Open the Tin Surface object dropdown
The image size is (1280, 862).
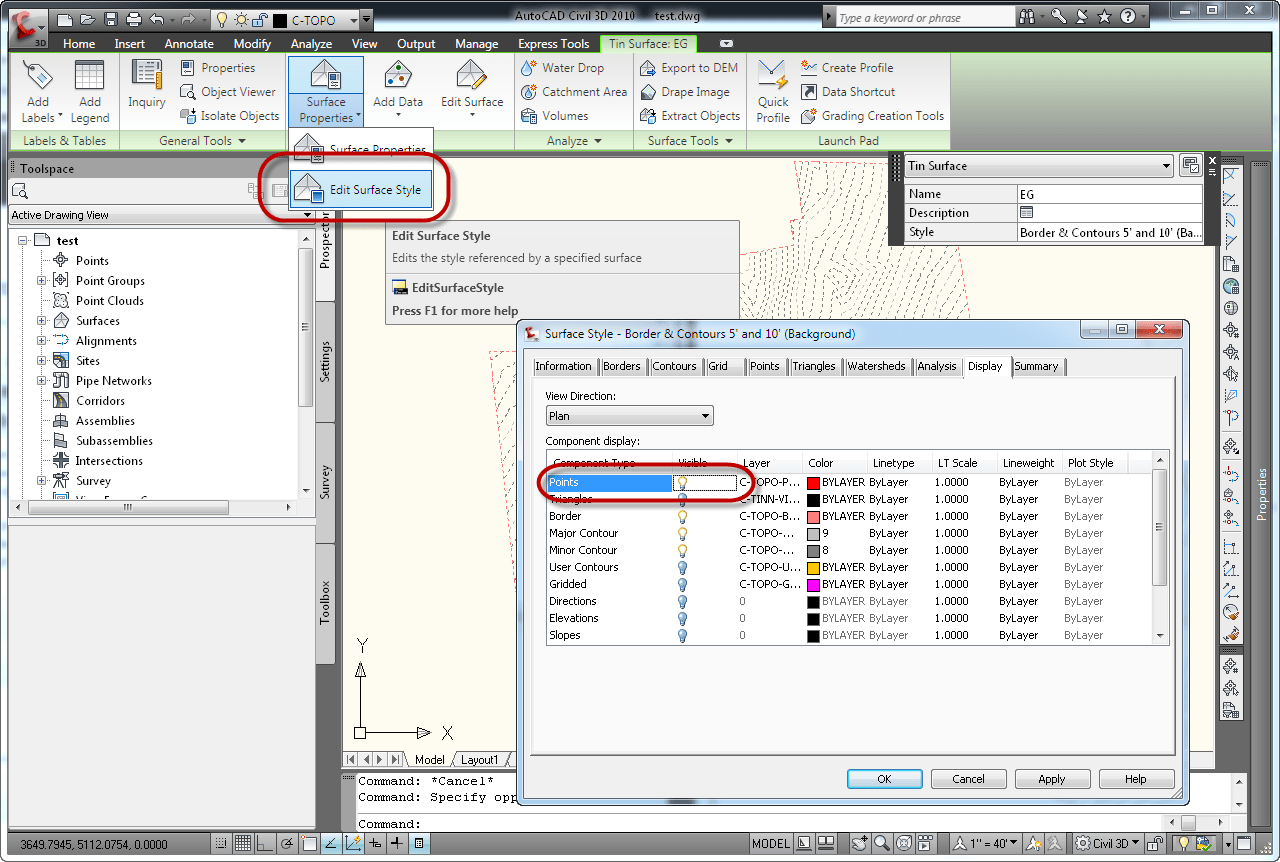(1166, 166)
